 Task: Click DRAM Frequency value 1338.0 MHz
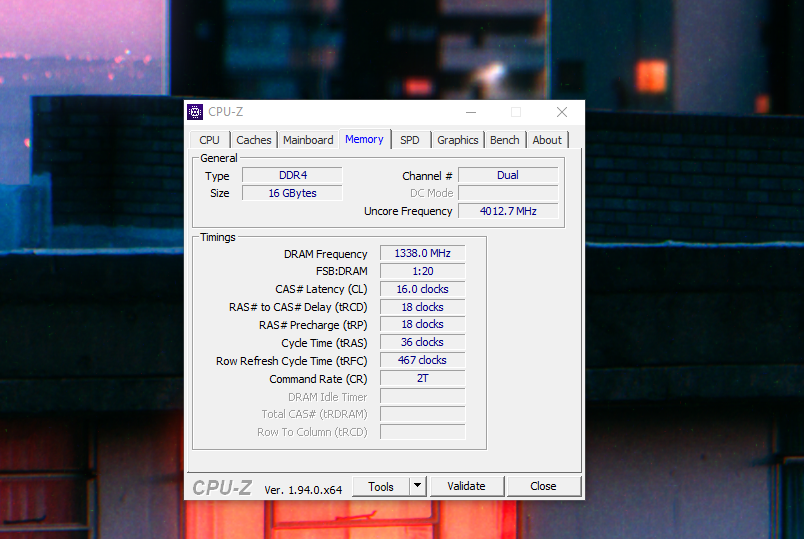423,253
